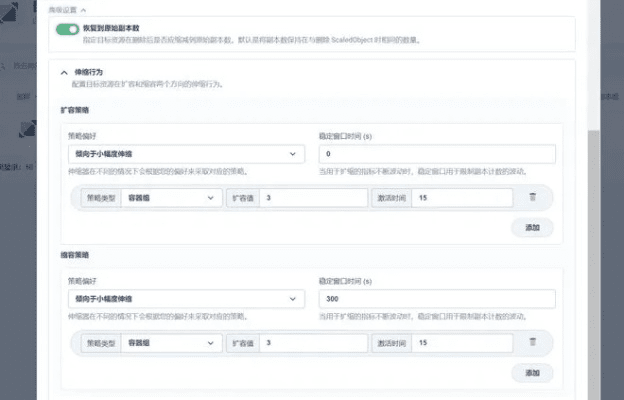Delete the 扩容策略 rule with trash icon
This screenshot has height=400, width=624.
(x=532, y=198)
